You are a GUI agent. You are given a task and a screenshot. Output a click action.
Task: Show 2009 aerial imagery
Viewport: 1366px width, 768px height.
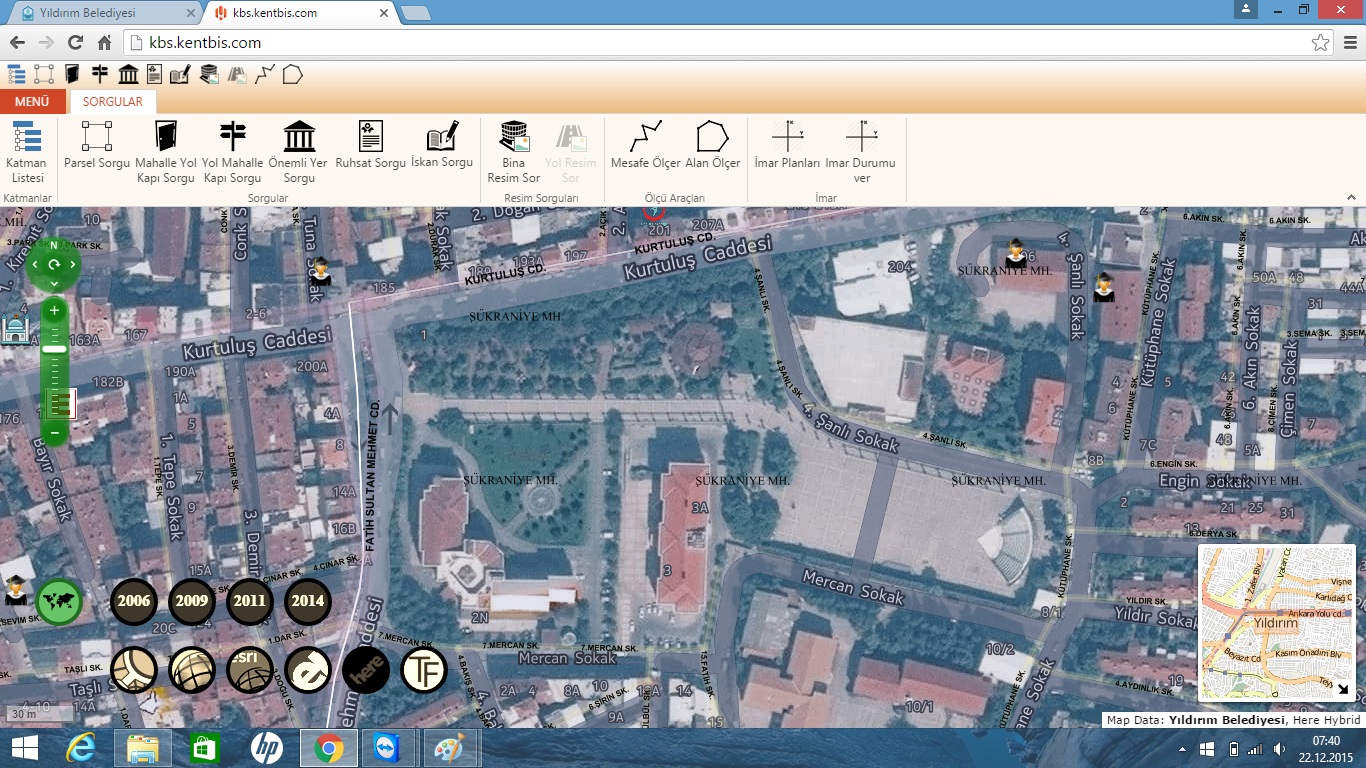tap(192, 602)
